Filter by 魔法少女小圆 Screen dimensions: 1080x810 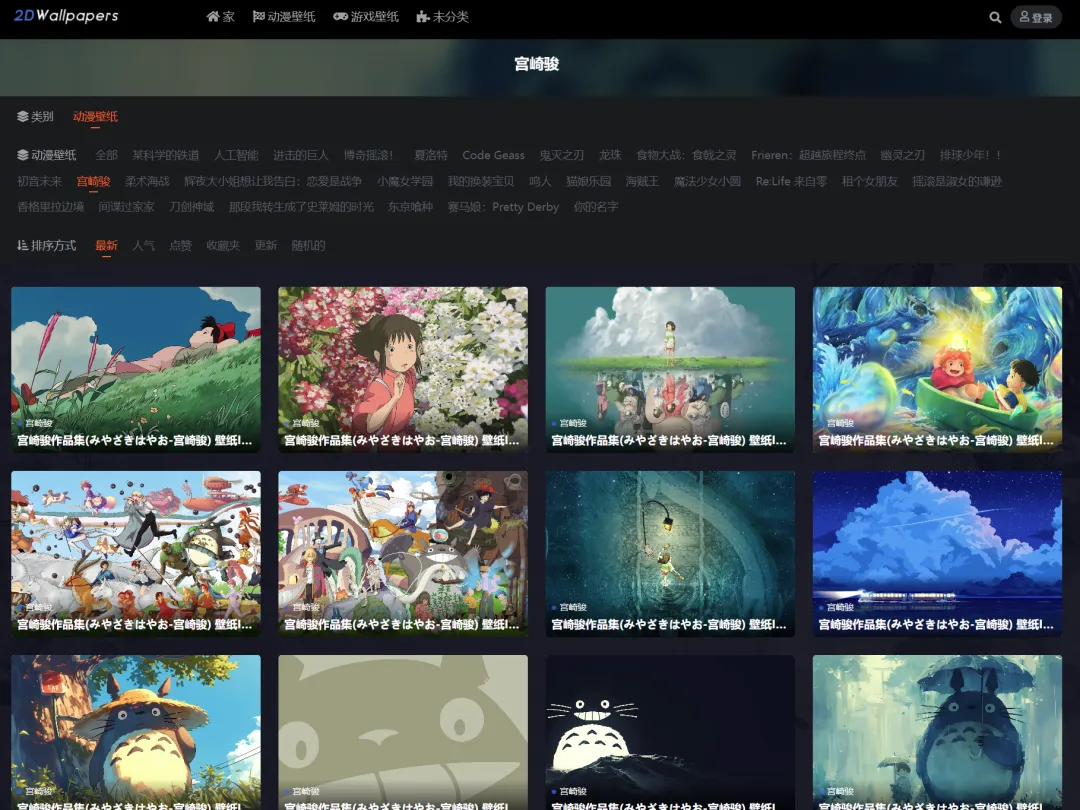click(707, 181)
